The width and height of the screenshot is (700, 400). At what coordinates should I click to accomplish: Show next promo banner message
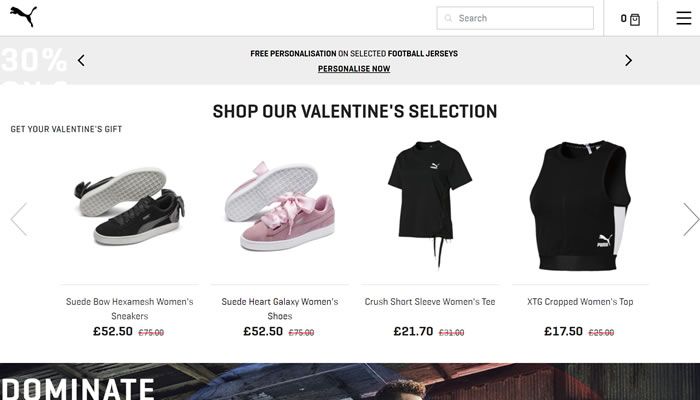pyautogui.click(x=628, y=60)
